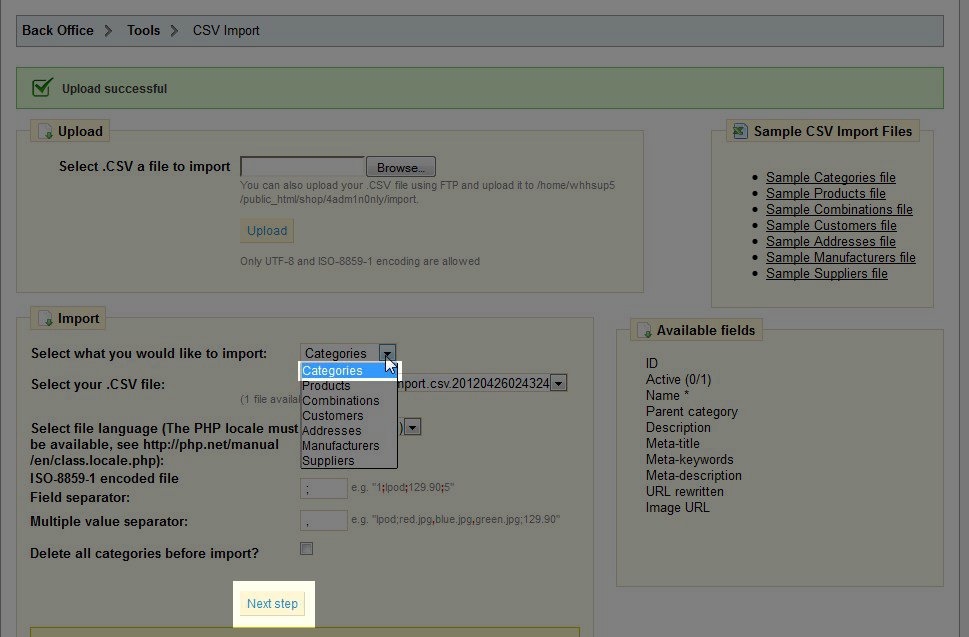Screen dimensions: 969x637
Task: Select Products from the import list
Action: click(x=326, y=386)
